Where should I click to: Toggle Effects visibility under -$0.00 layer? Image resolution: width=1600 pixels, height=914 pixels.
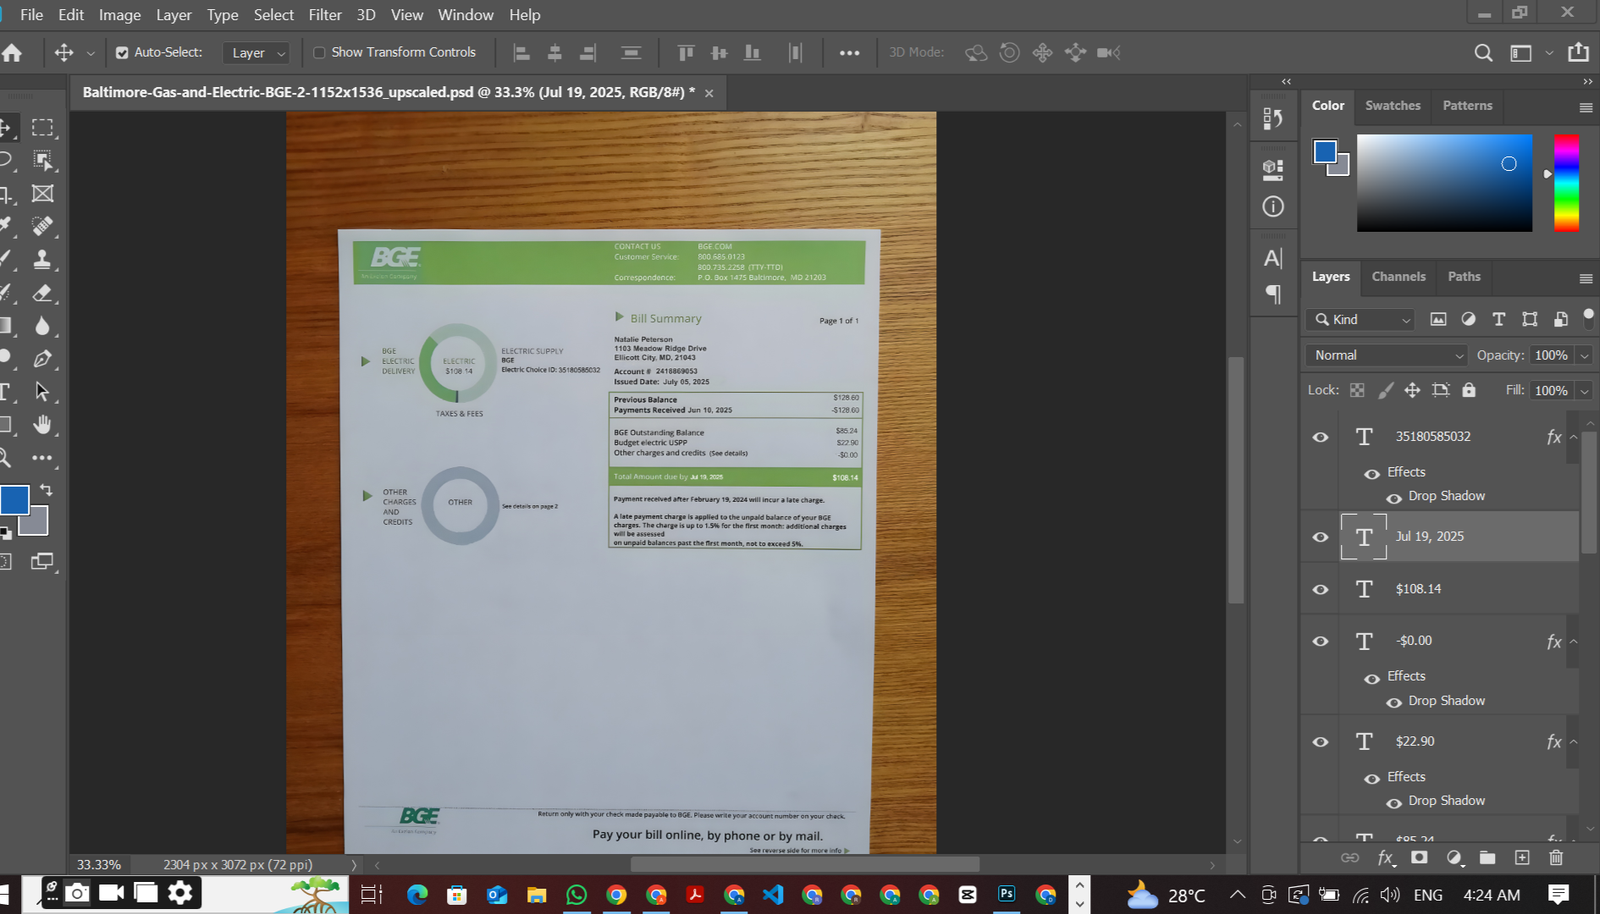(x=1372, y=678)
